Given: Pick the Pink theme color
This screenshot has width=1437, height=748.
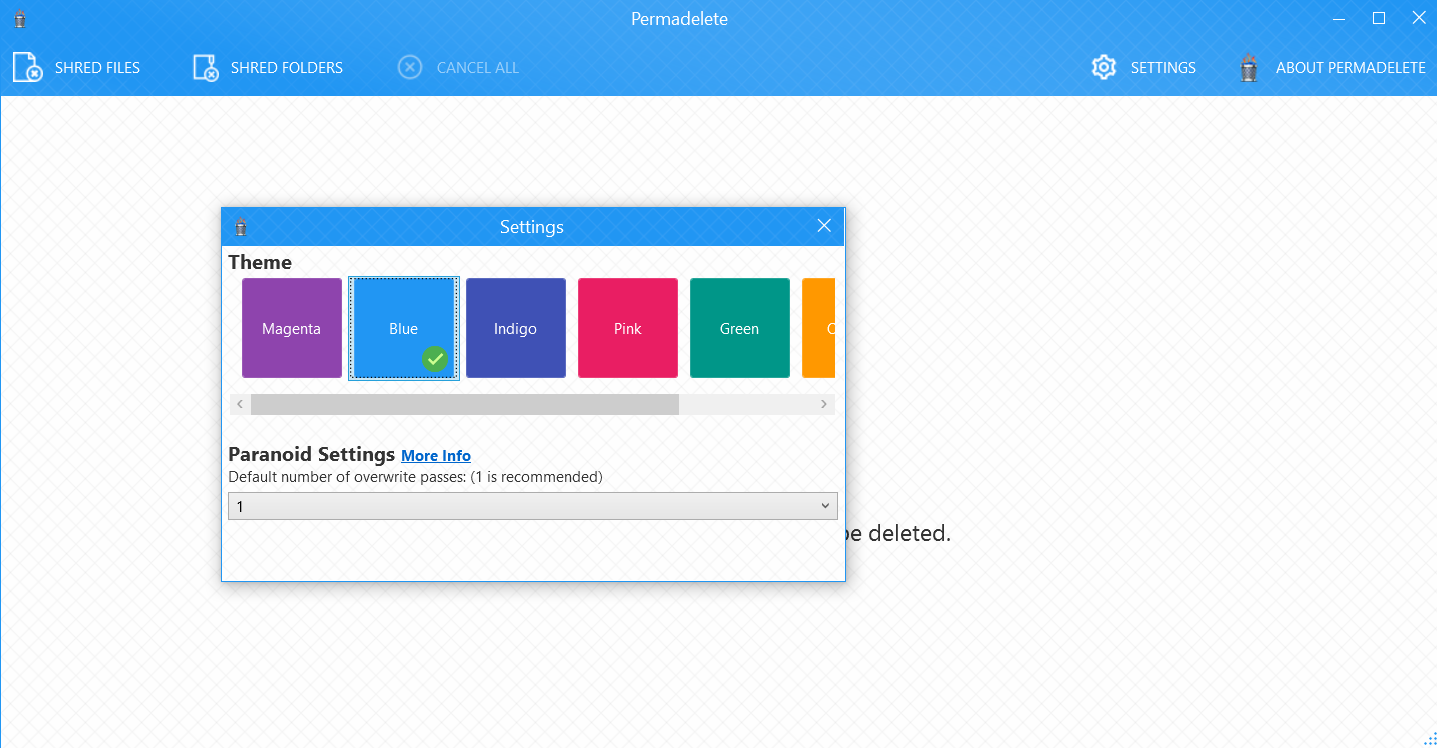Looking at the screenshot, I should coord(628,328).
